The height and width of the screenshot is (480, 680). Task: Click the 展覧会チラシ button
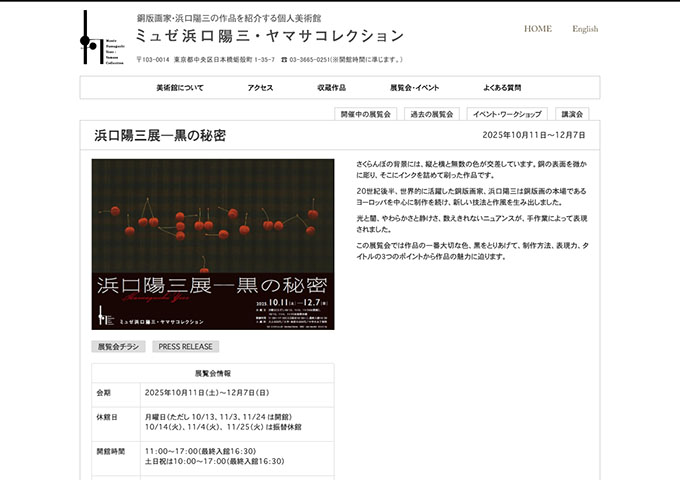(x=118, y=347)
